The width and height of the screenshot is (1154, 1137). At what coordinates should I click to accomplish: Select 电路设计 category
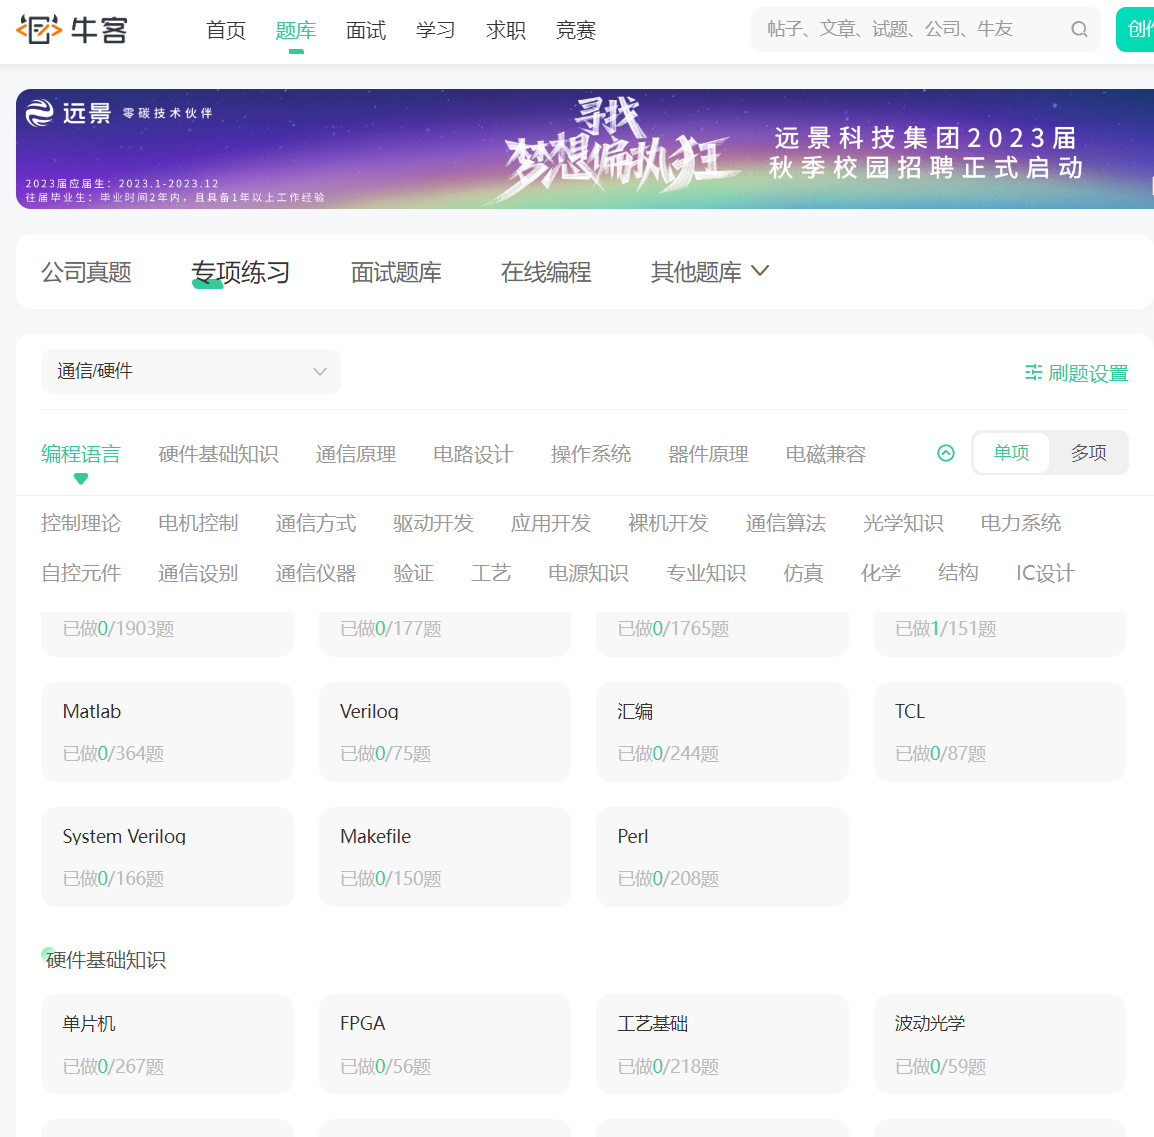pyautogui.click(x=473, y=454)
